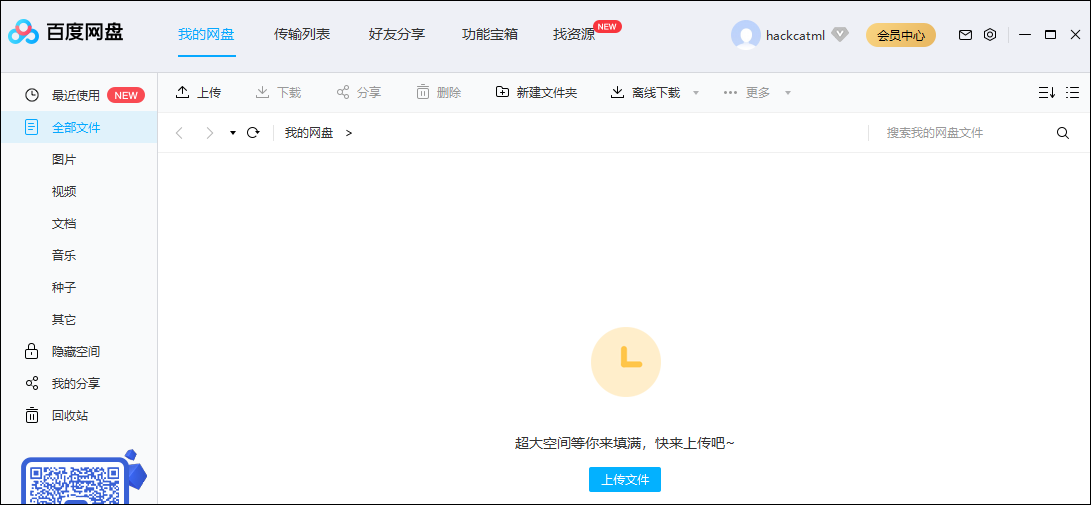The image size is (1091, 505).
Task: Click the blue 上传文件 button
Action: [625, 479]
